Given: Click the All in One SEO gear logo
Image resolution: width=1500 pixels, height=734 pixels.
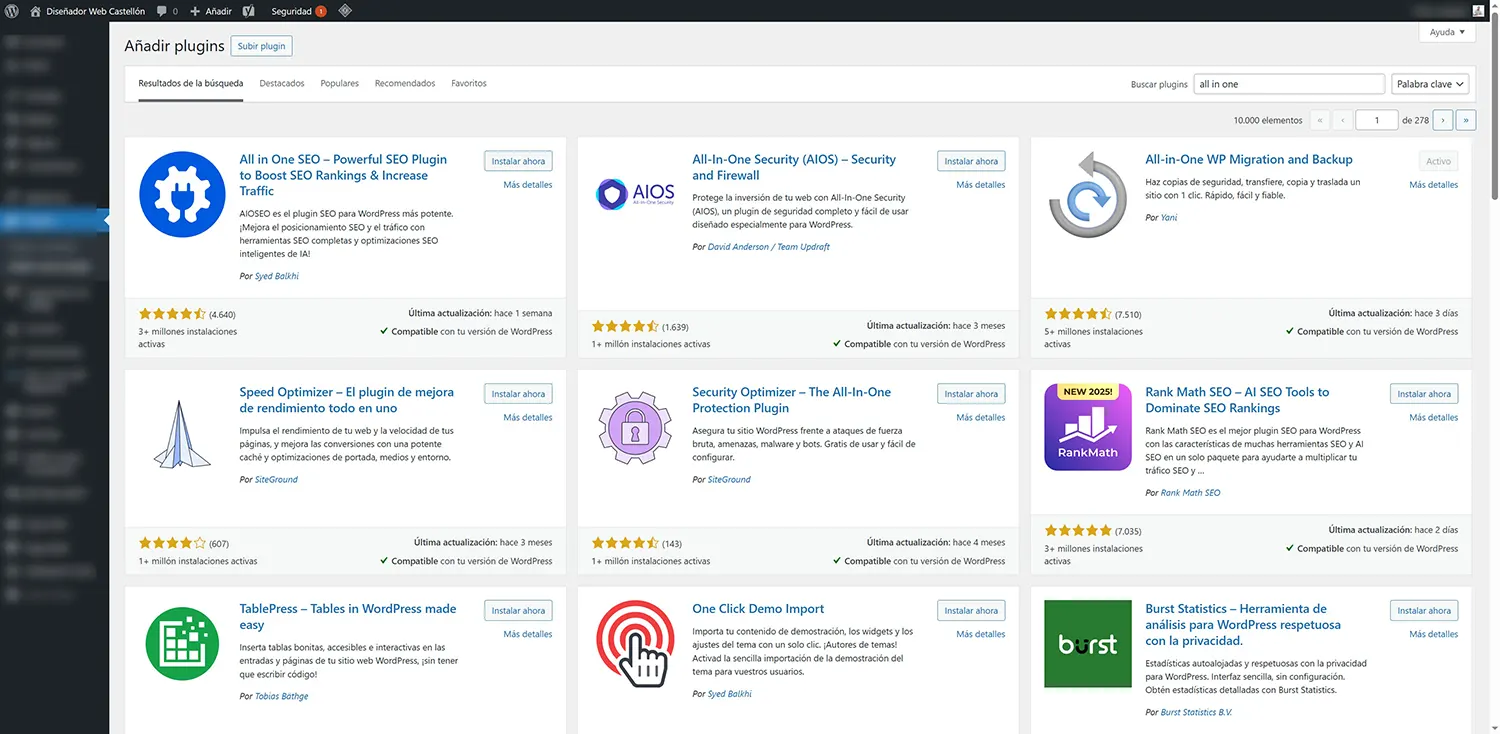Looking at the screenshot, I should click(181, 194).
